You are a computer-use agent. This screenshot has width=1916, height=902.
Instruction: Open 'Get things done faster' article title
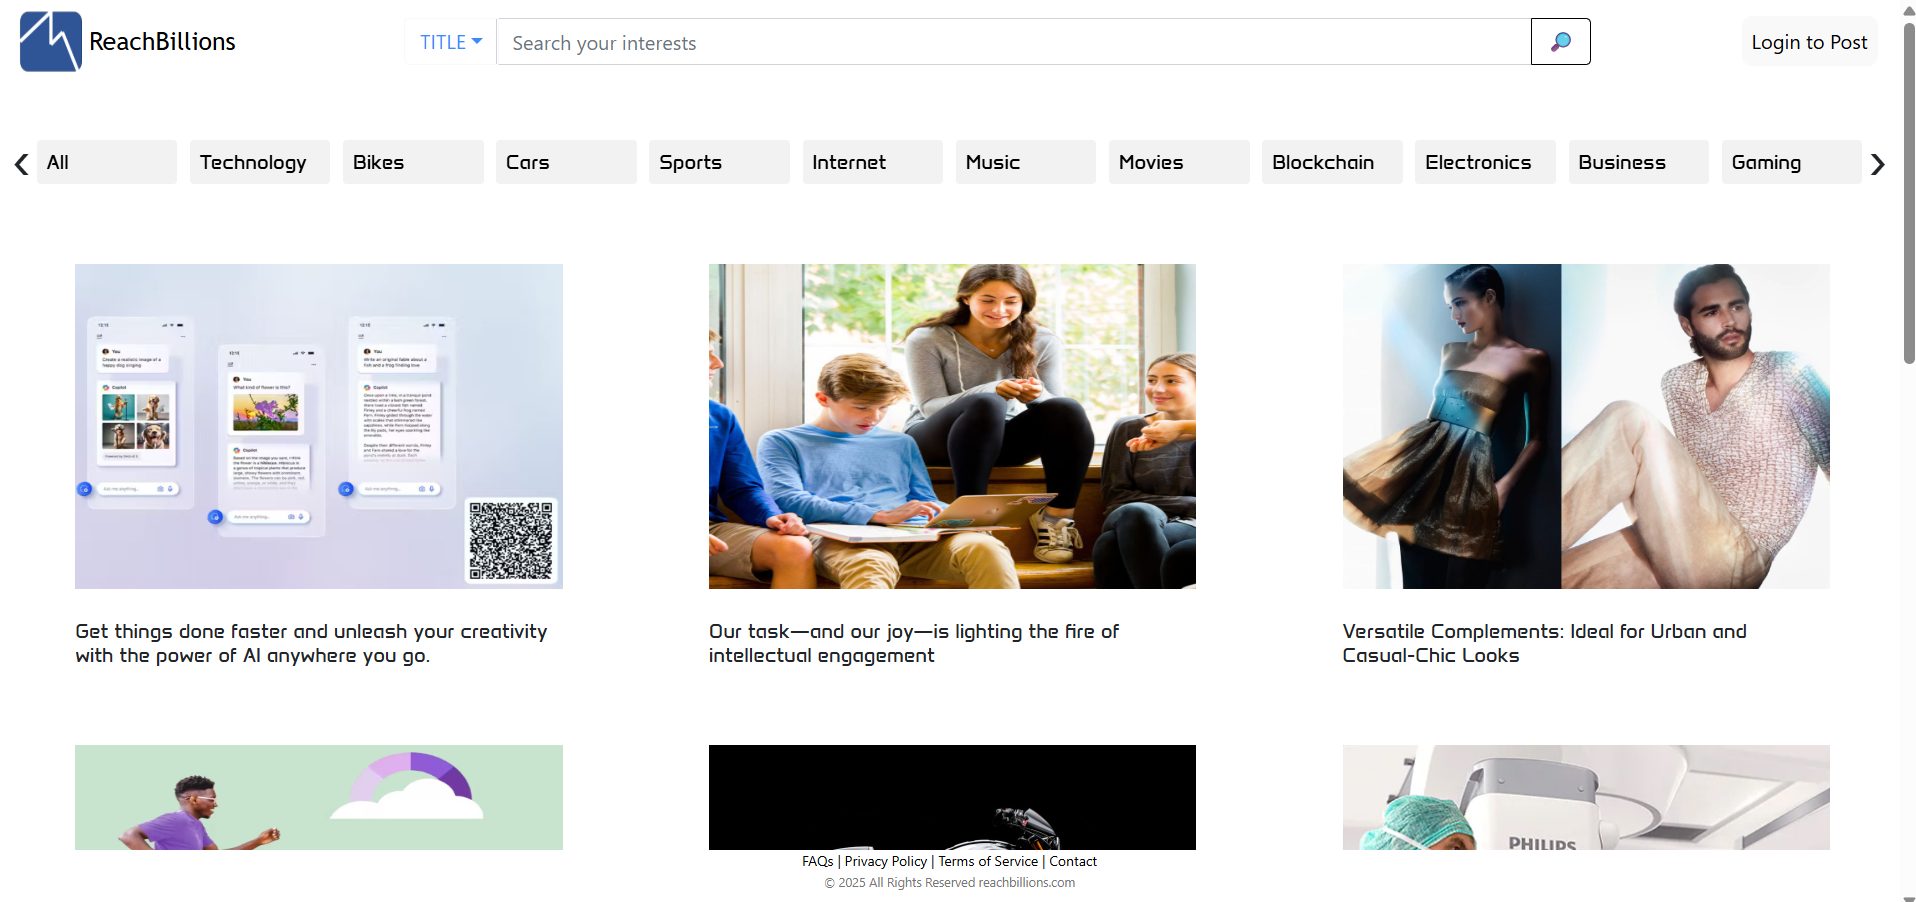(x=311, y=643)
